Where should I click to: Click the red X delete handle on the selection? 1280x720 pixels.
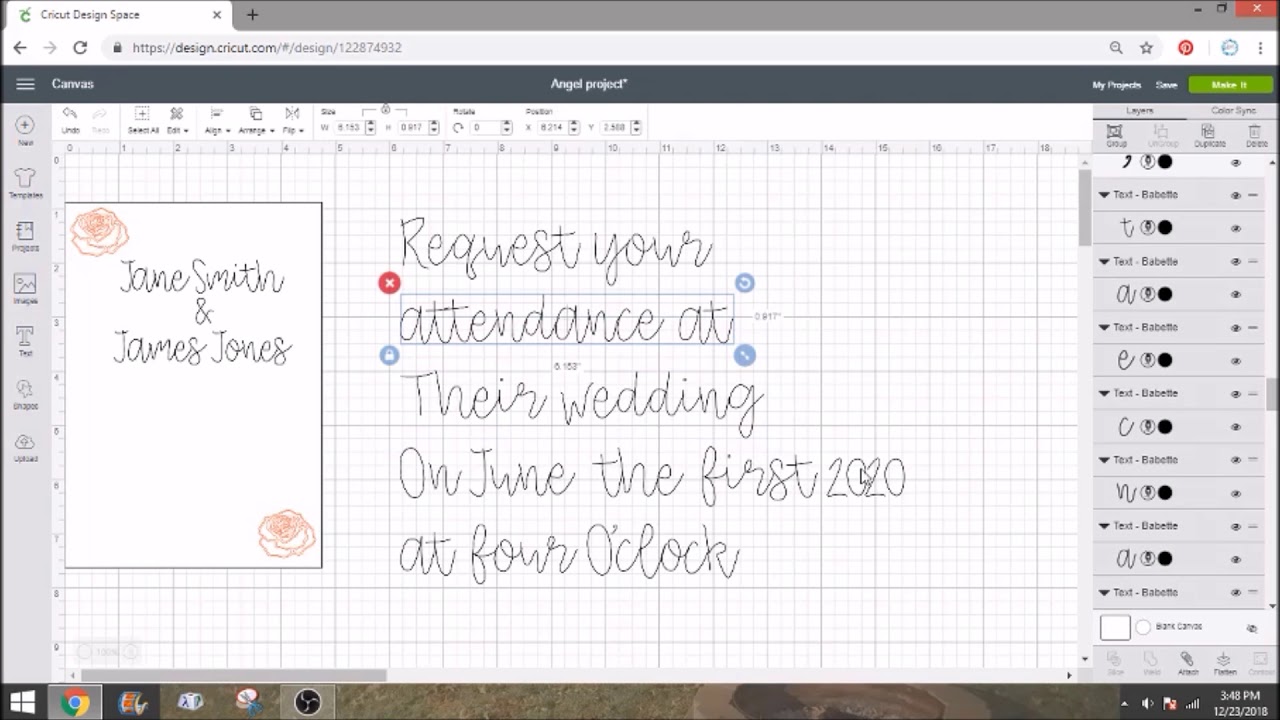point(389,283)
